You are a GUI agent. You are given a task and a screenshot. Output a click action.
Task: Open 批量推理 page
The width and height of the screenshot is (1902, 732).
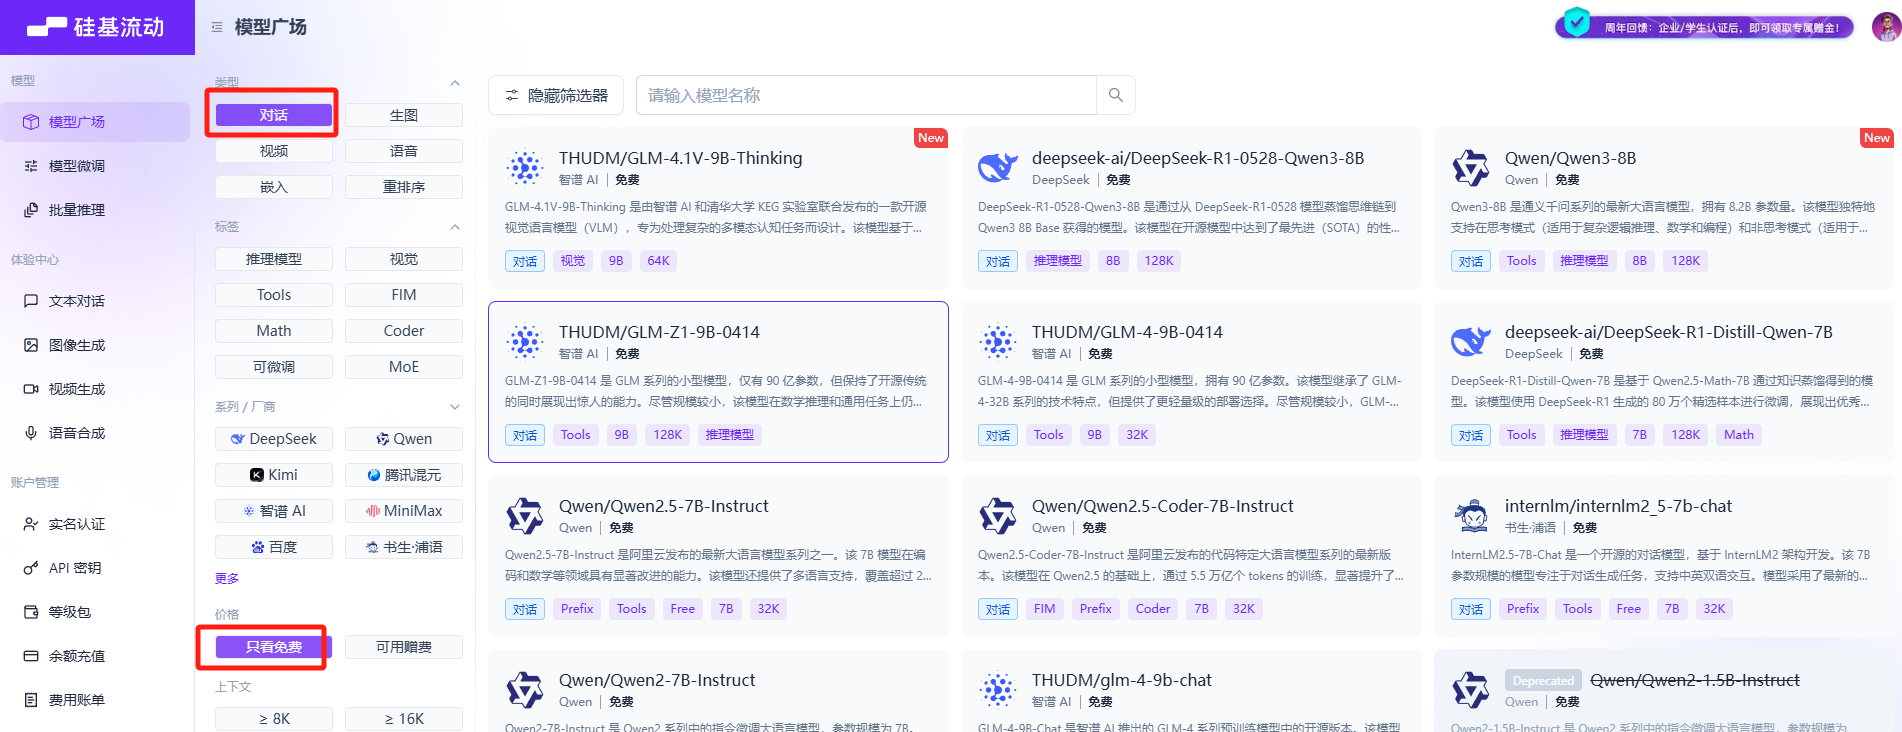coord(95,210)
